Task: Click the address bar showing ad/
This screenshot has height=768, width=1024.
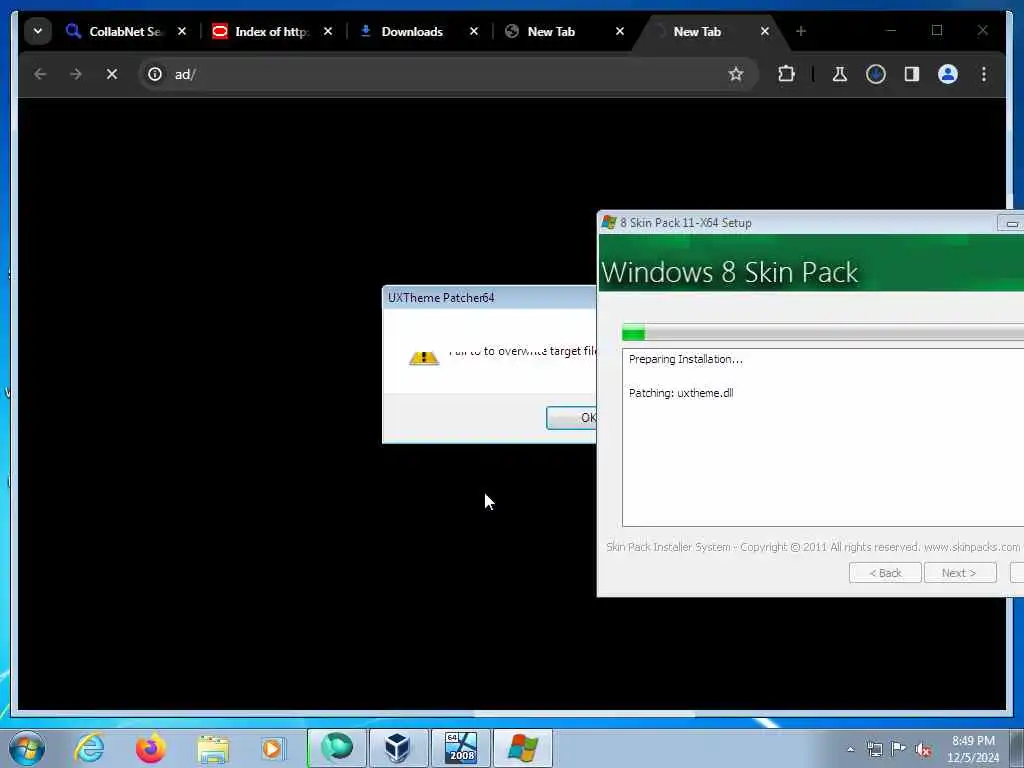Action: [448, 74]
